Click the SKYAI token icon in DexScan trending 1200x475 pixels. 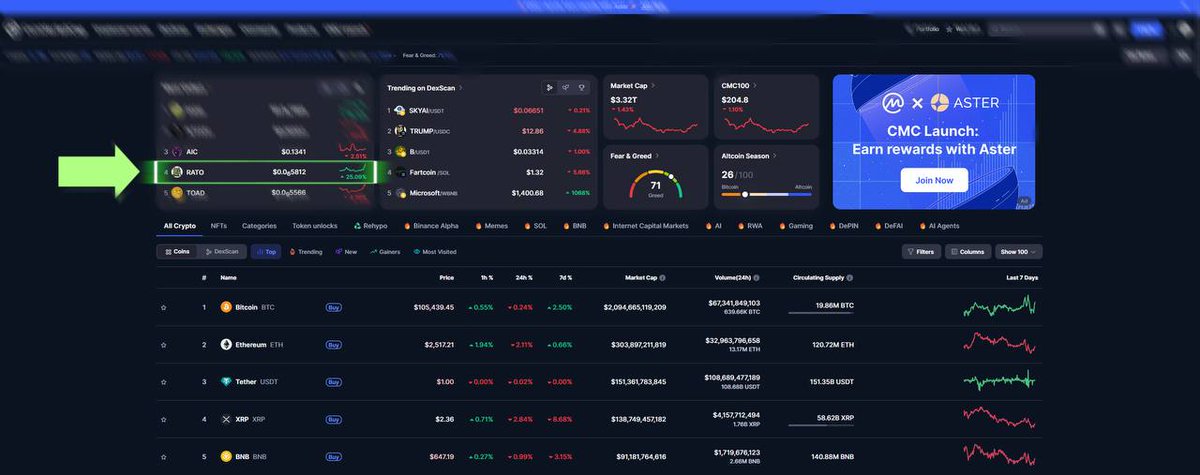(400, 110)
